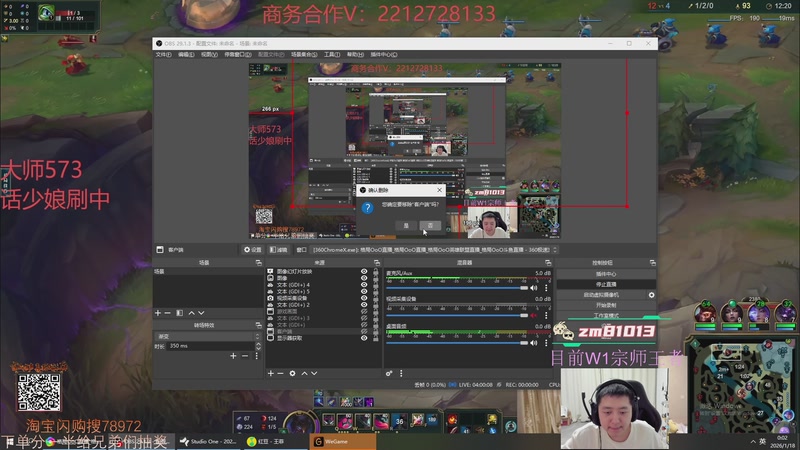Open 视频采集设备 audio three-dot options menu
The height and width of the screenshot is (450, 800).
tap(546, 315)
